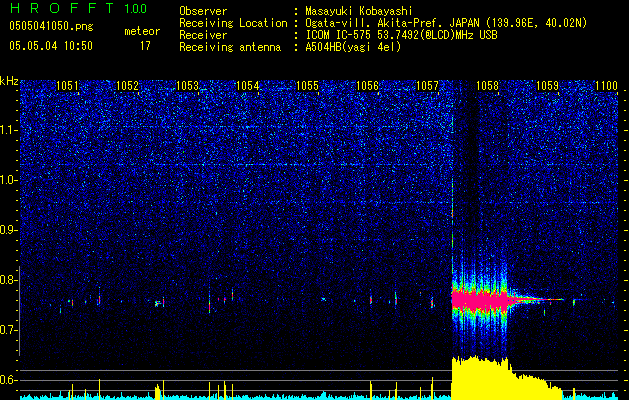Select observer name Masayuki Kobayashi
629x400 pixels.
pos(359,11)
